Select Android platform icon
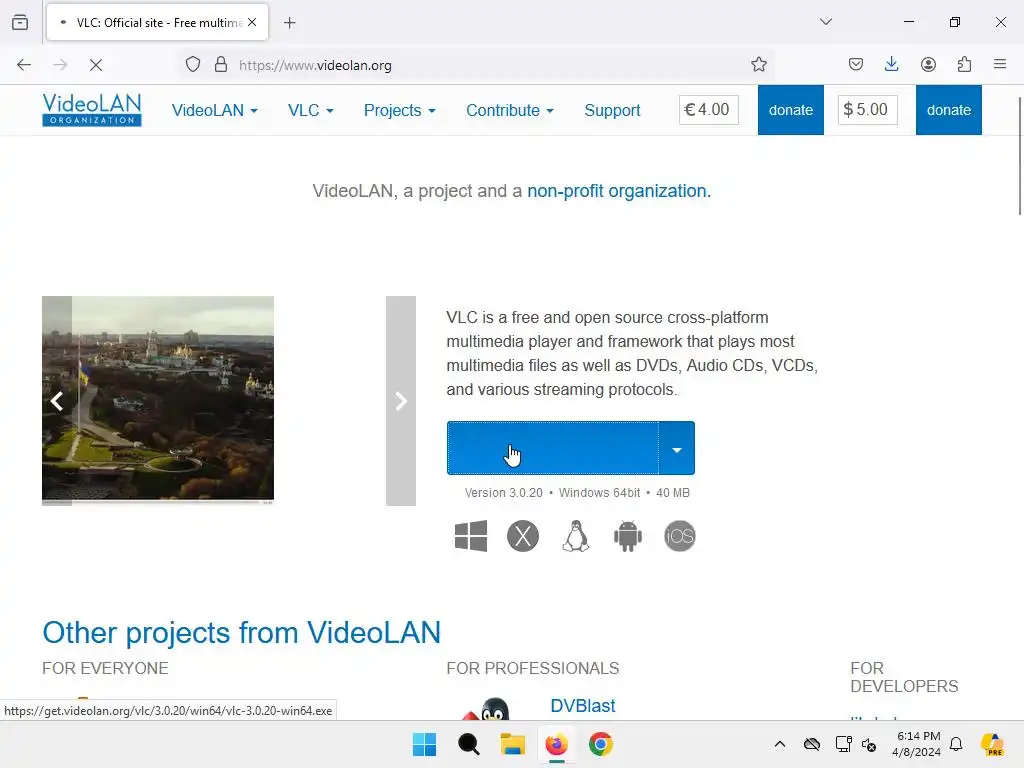The width and height of the screenshot is (1024, 768). (x=628, y=536)
